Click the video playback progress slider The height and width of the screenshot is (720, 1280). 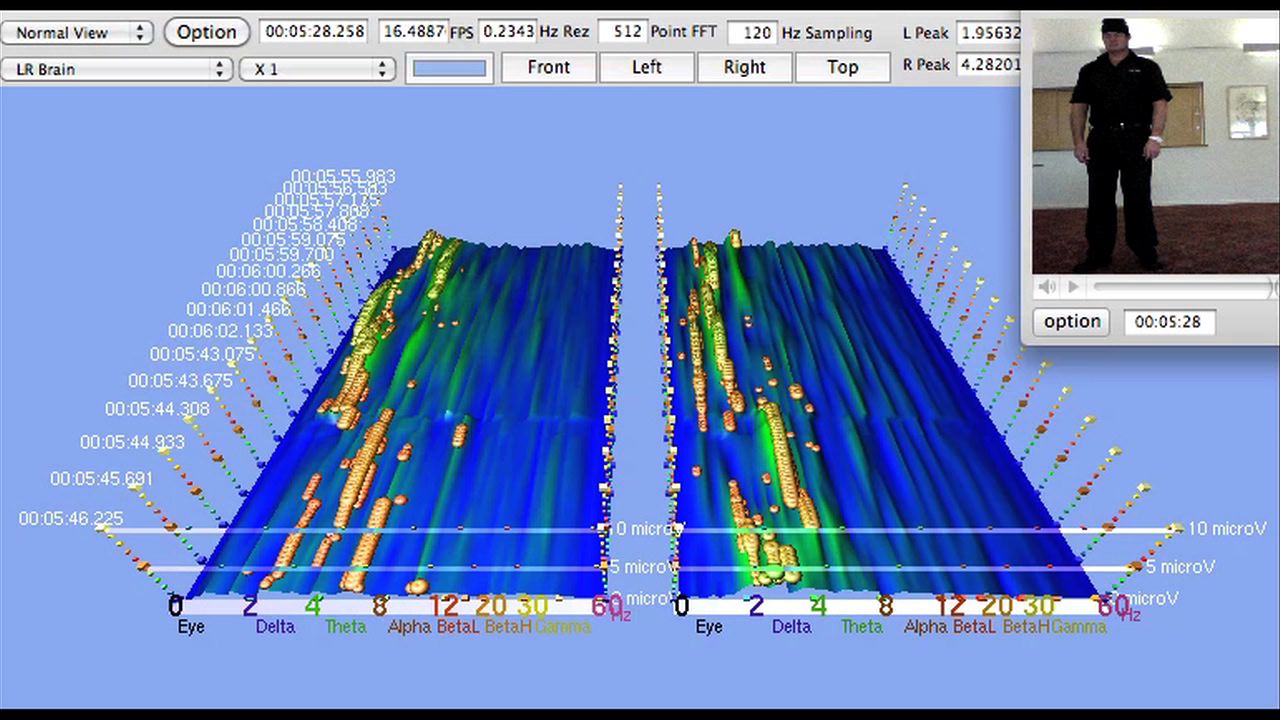click(x=1180, y=287)
